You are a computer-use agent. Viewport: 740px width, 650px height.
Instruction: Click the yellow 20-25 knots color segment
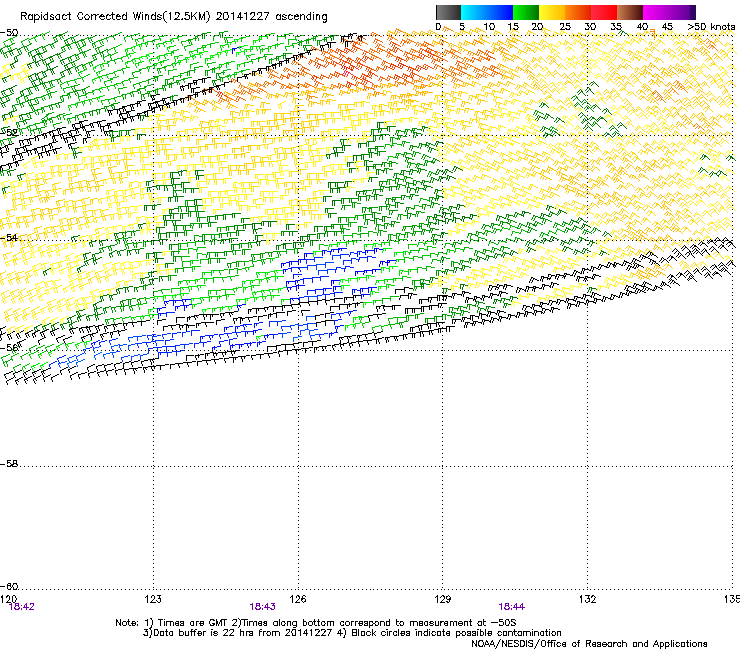(x=552, y=12)
